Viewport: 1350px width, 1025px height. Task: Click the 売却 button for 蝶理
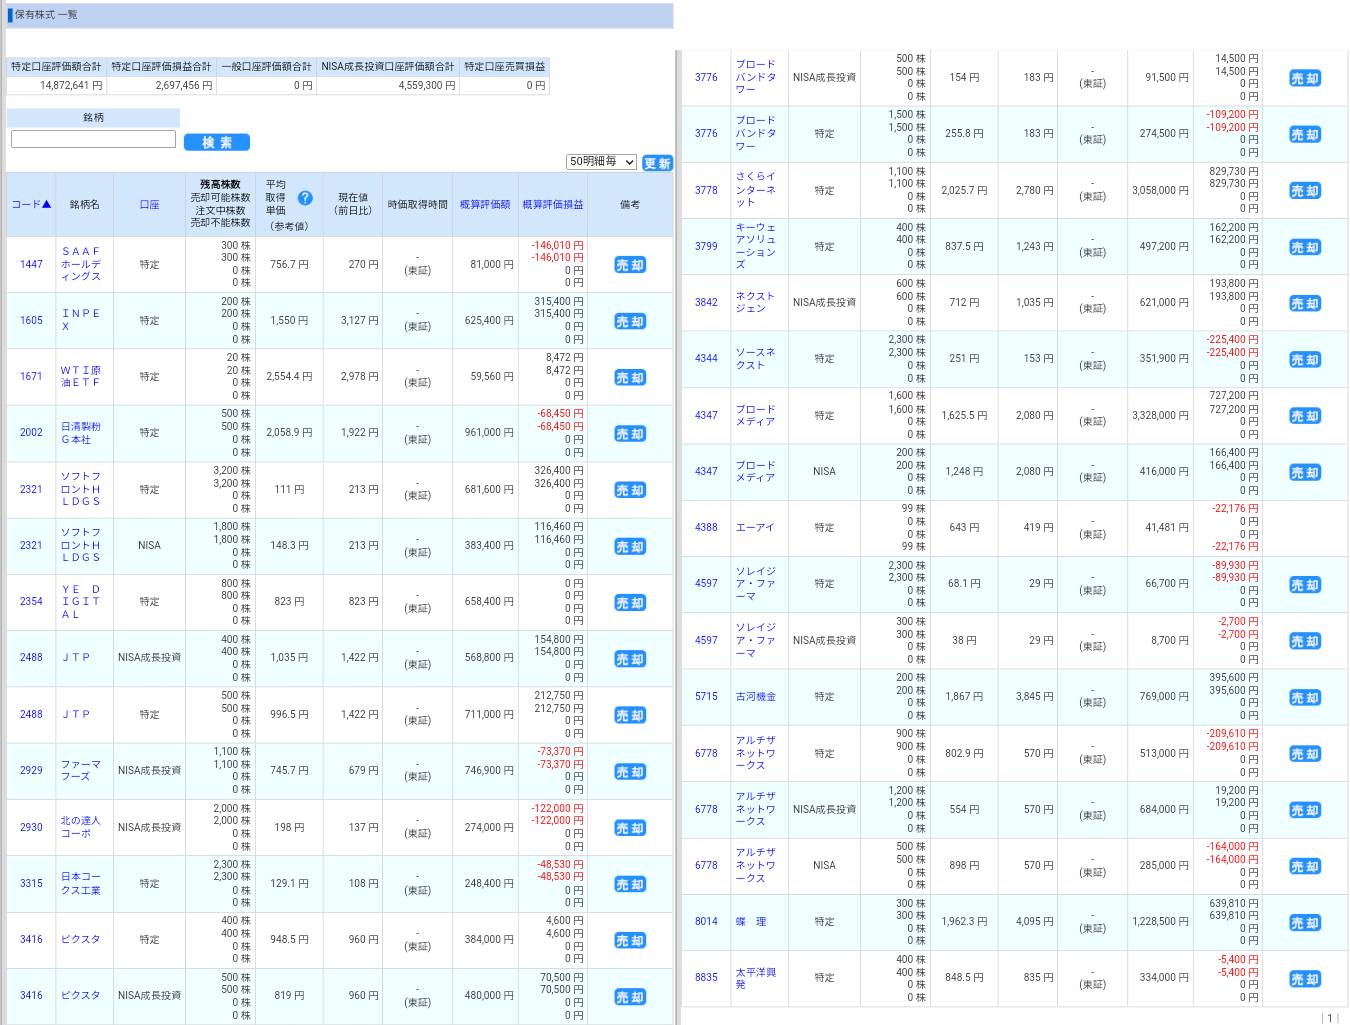pos(1304,923)
